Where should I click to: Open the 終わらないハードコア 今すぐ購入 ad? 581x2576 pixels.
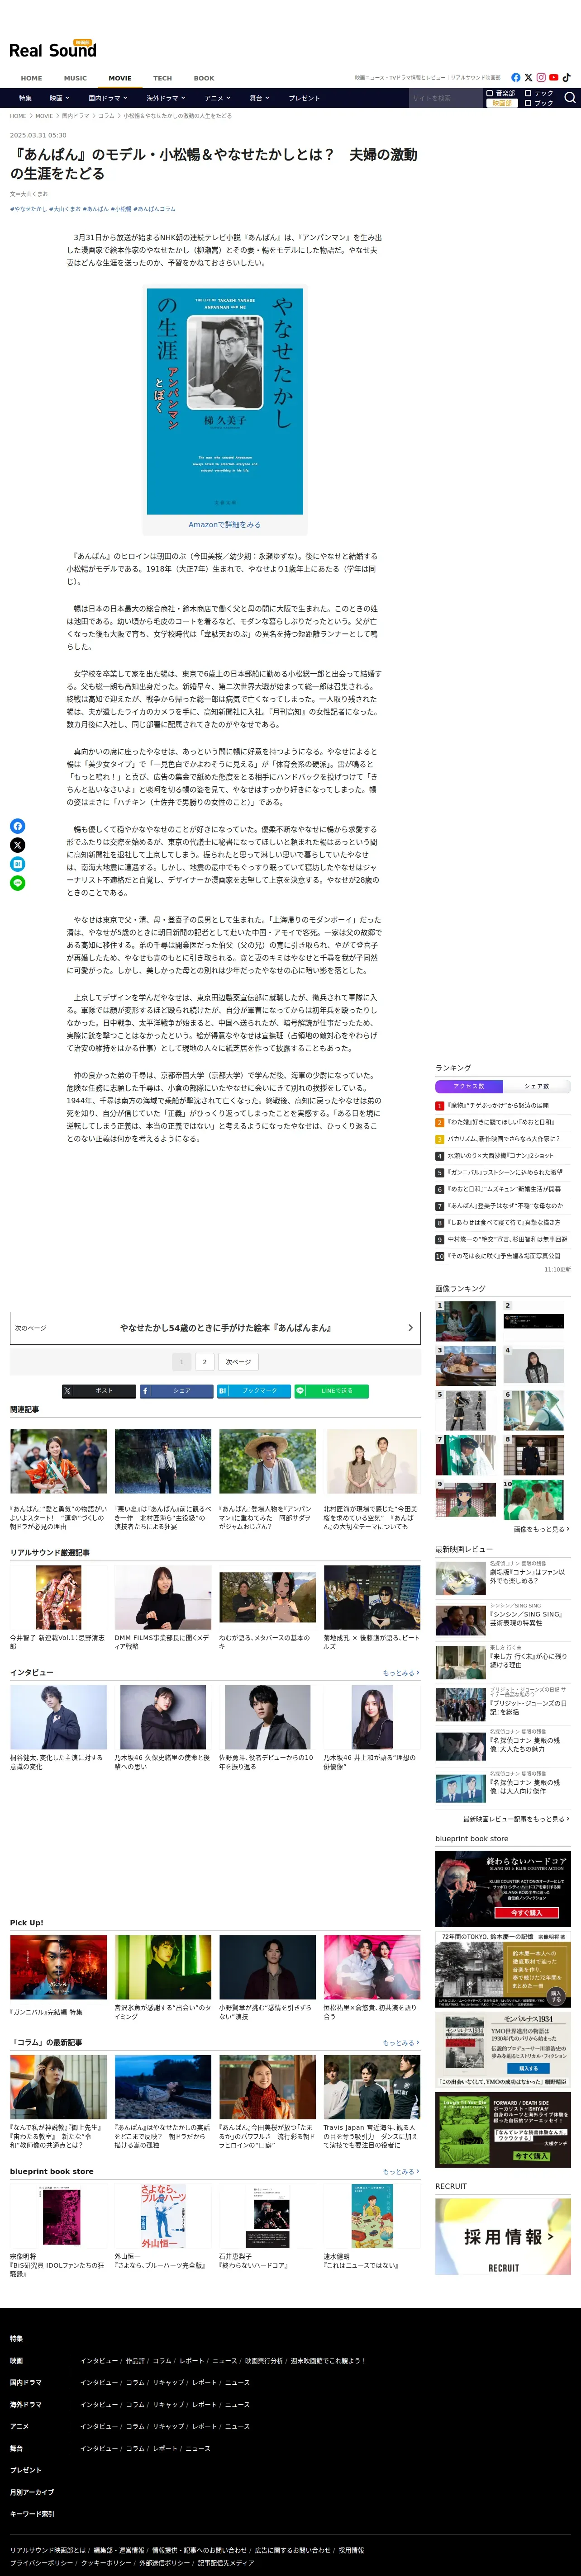tap(503, 1889)
